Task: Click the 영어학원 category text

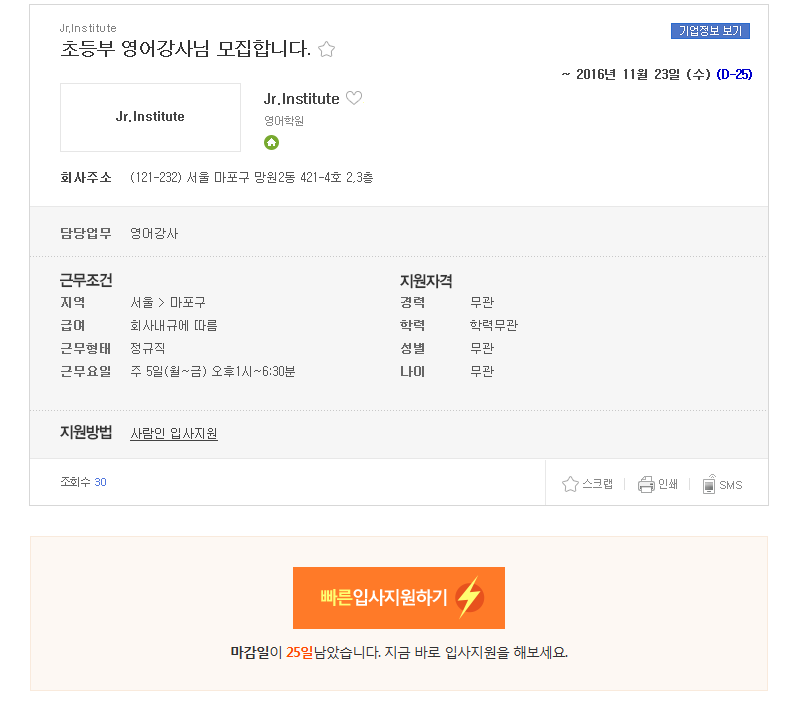Action: [x=284, y=121]
